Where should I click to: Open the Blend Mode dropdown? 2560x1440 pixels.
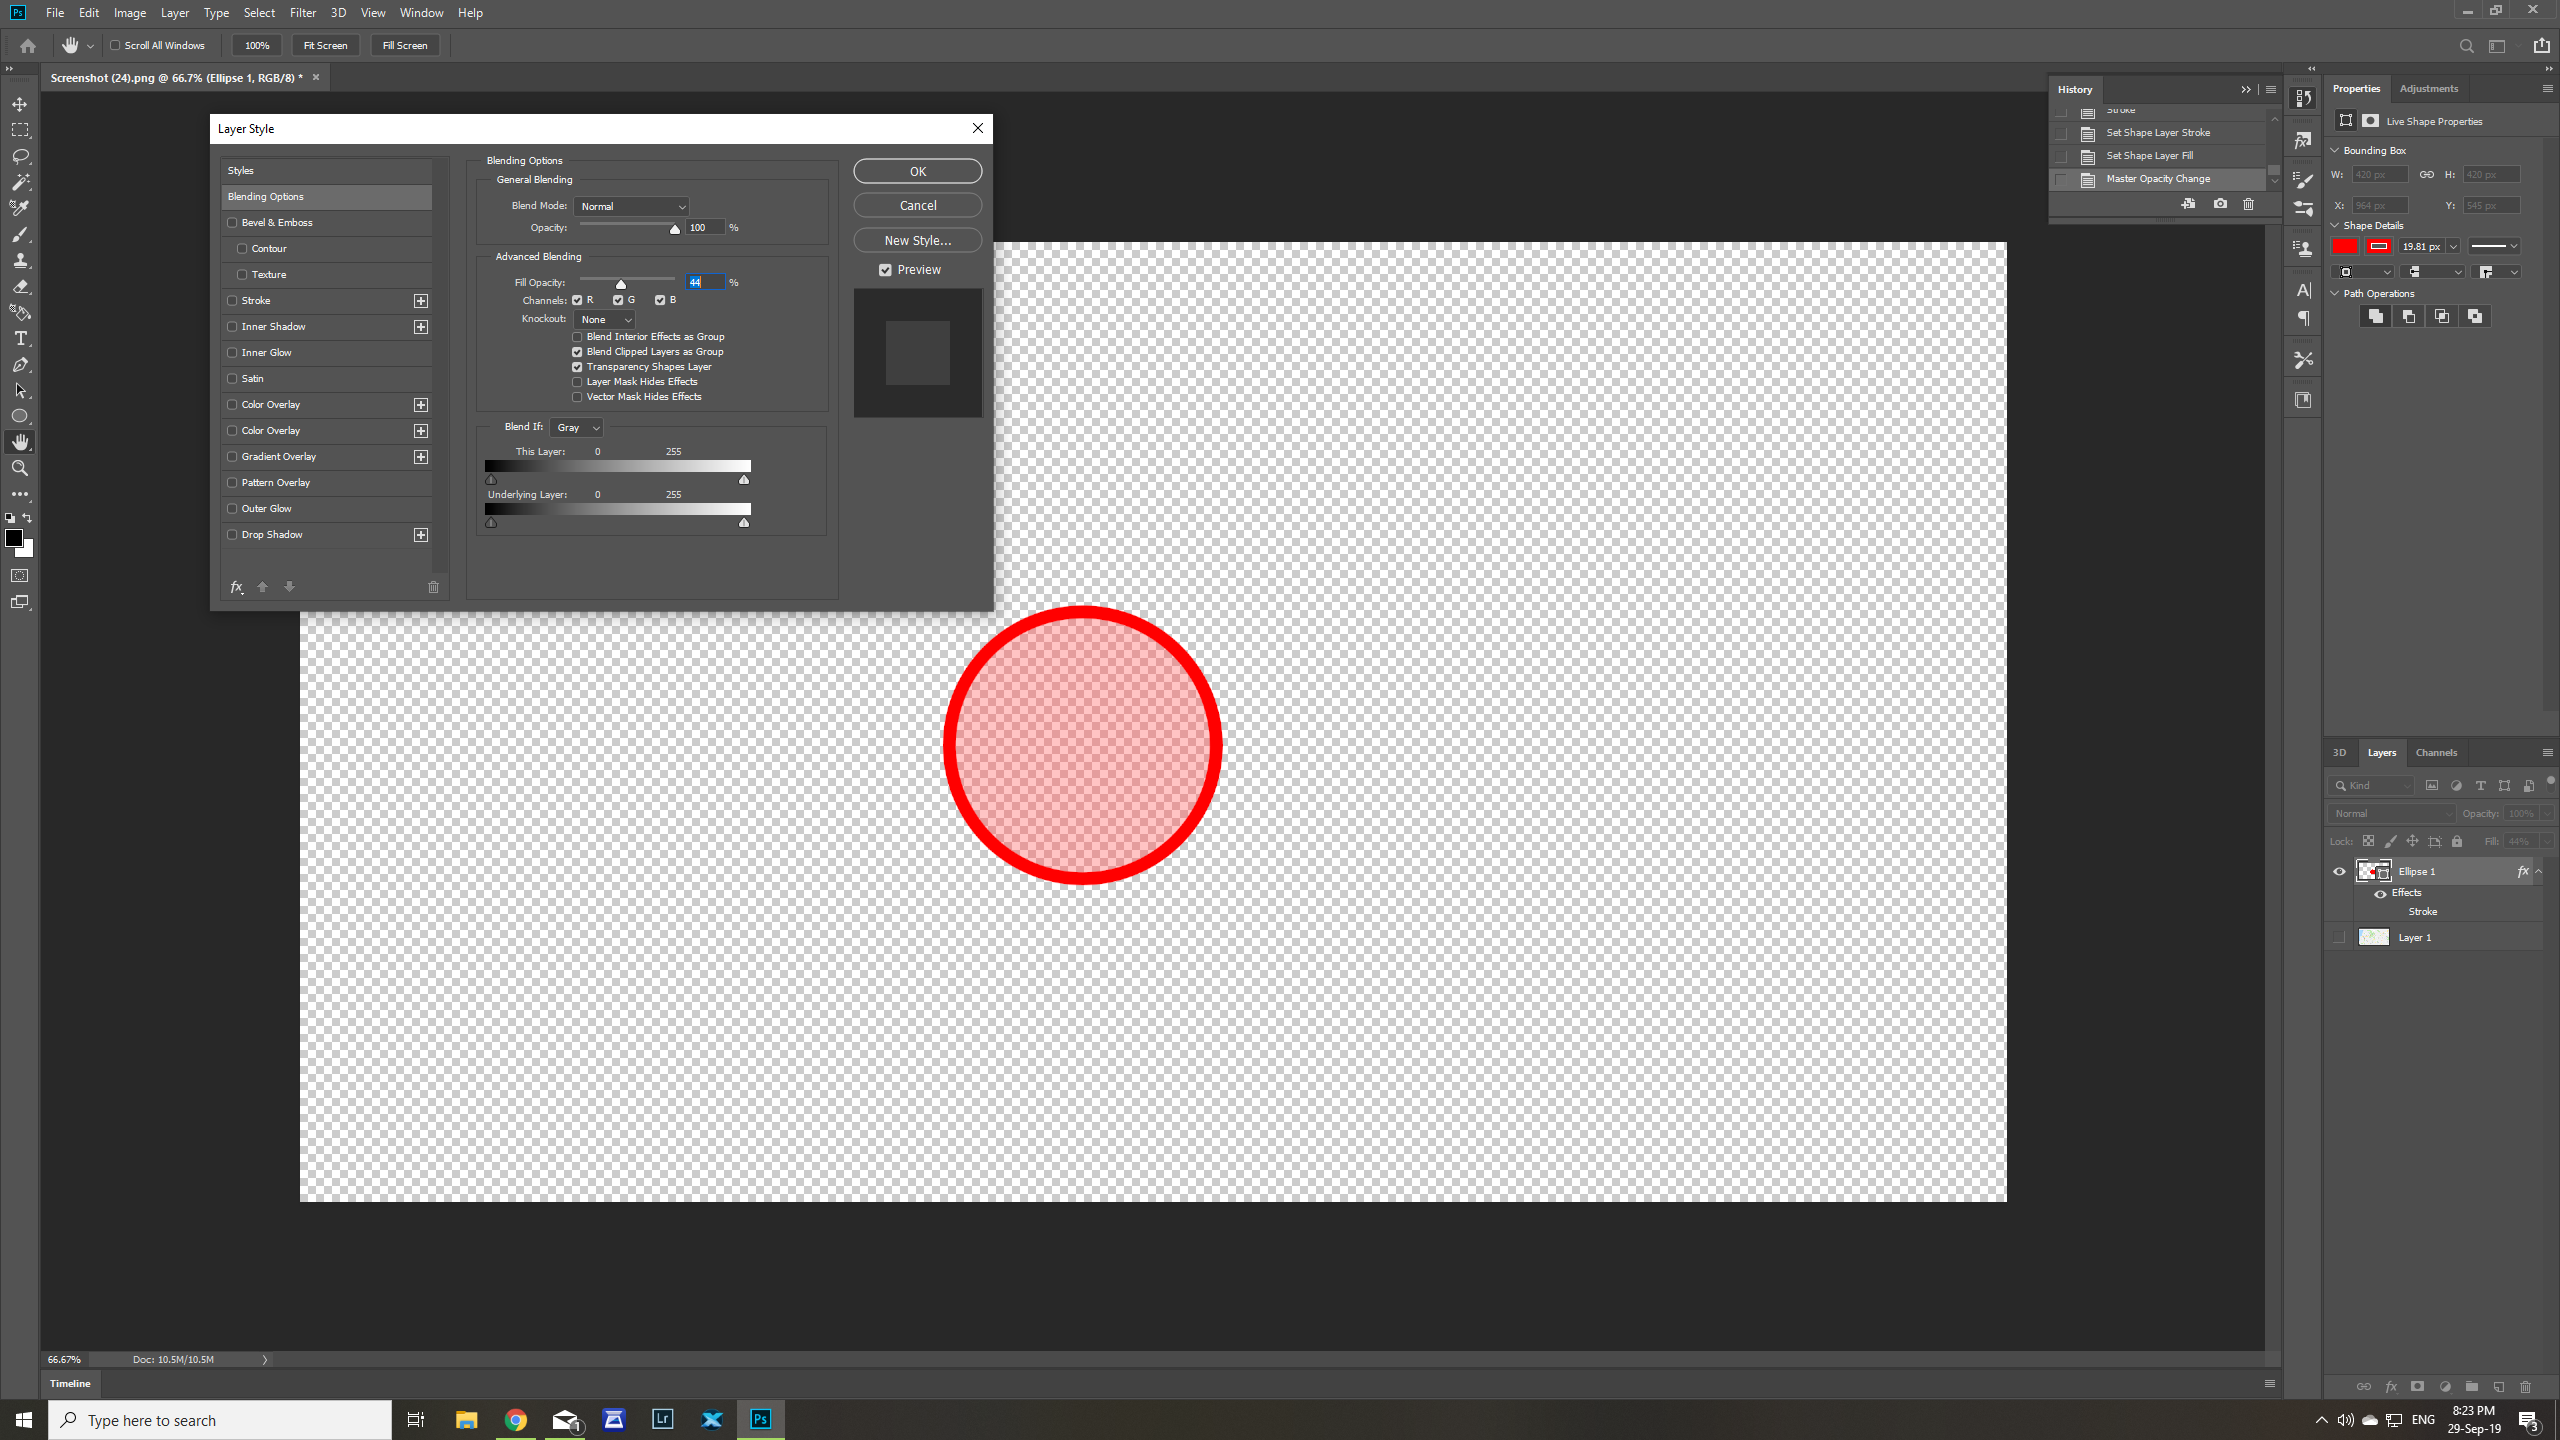(x=631, y=206)
